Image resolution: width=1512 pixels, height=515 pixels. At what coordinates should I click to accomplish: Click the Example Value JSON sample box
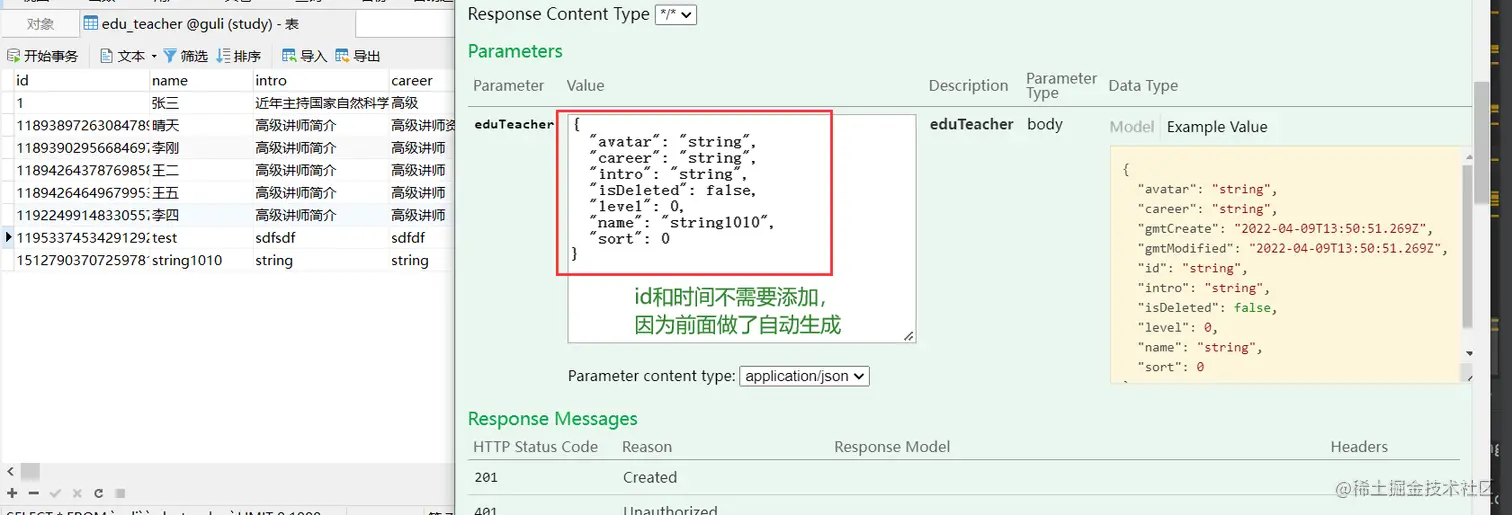(1284, 264)
